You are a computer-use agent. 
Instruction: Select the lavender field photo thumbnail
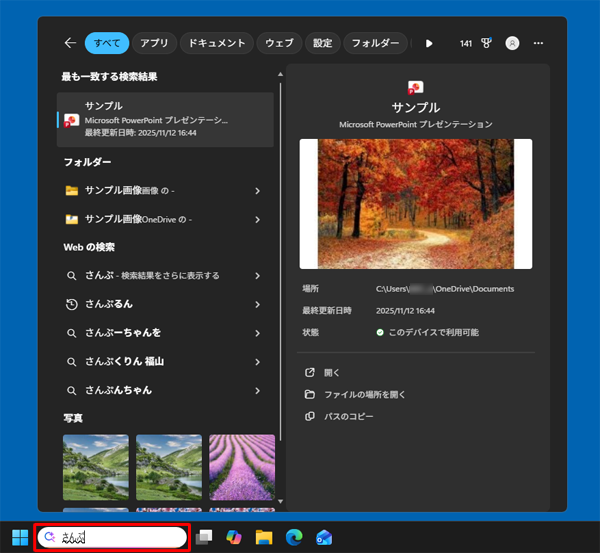(x=242, y=466)
